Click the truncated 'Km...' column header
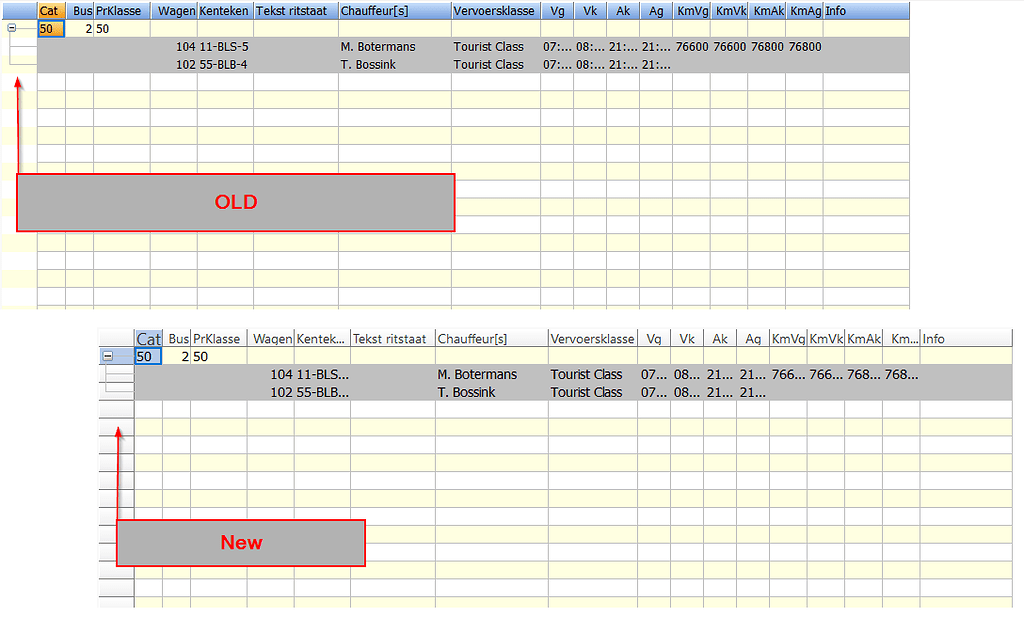Screen dimensions: 1024x617 coord(901,339)
